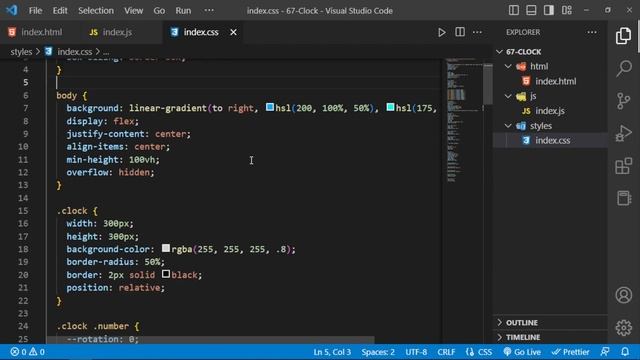Collapse the styles folder
640x360 pixels.
(x=508, y=126)
